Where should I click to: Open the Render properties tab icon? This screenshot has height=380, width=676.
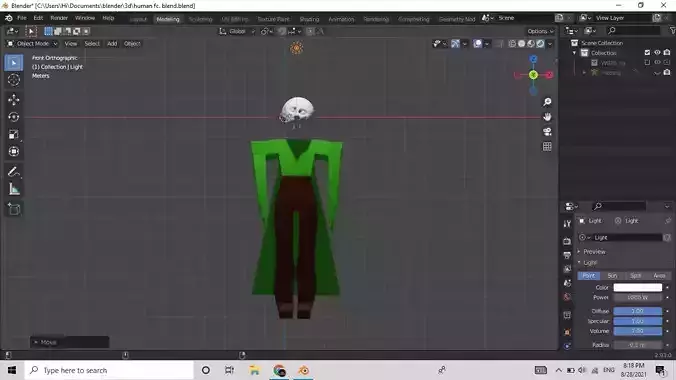567,241
